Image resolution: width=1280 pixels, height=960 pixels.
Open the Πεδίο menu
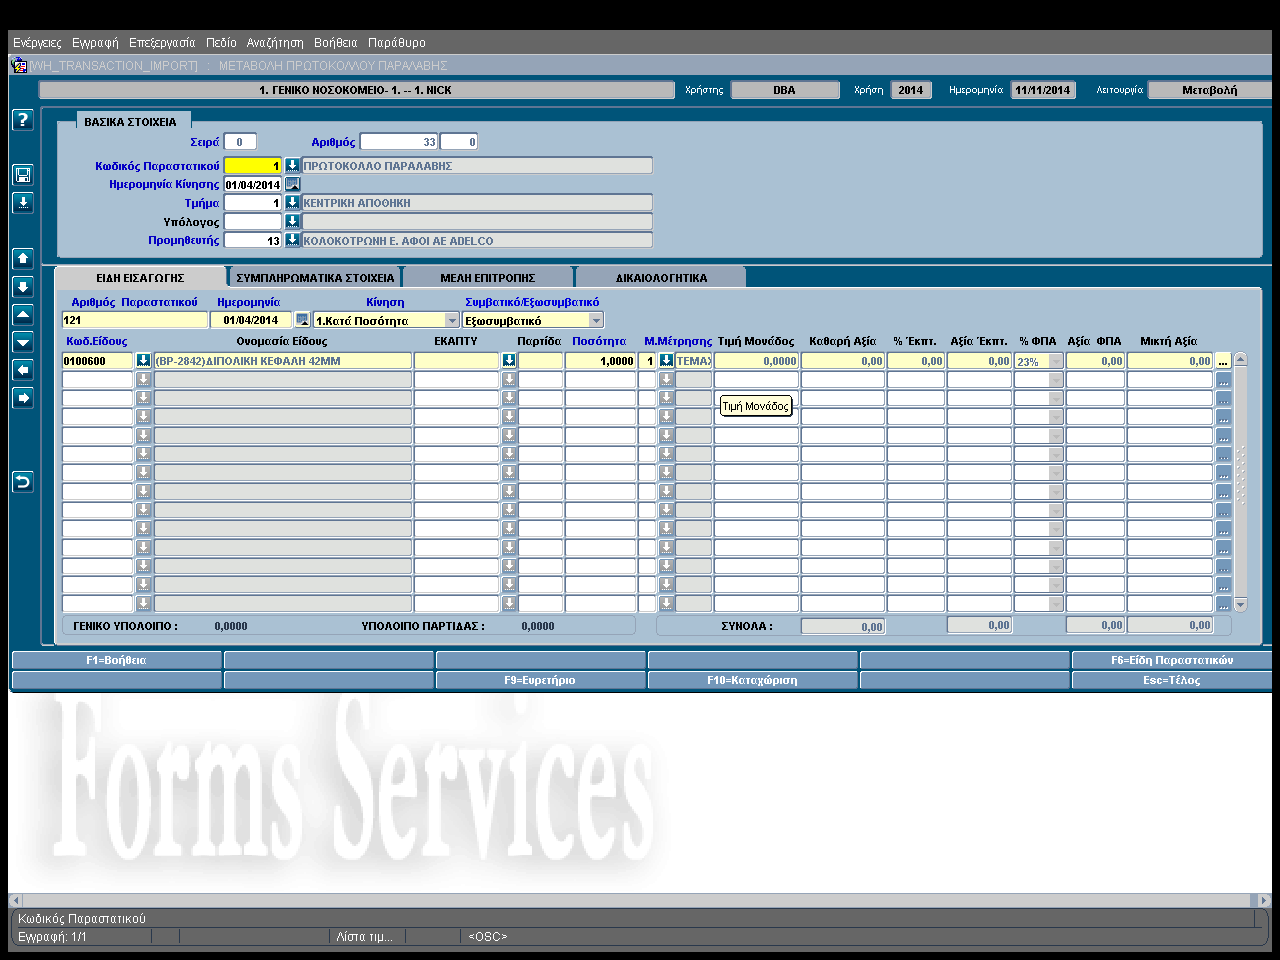click(x=221, y=43)
